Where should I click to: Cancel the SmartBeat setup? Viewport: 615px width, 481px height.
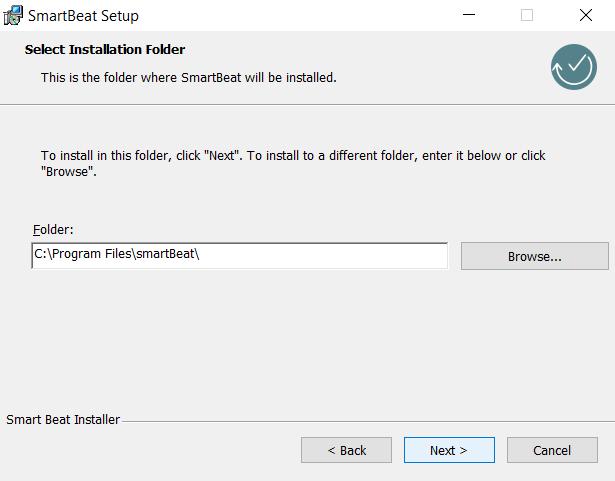tap(552, 450)
